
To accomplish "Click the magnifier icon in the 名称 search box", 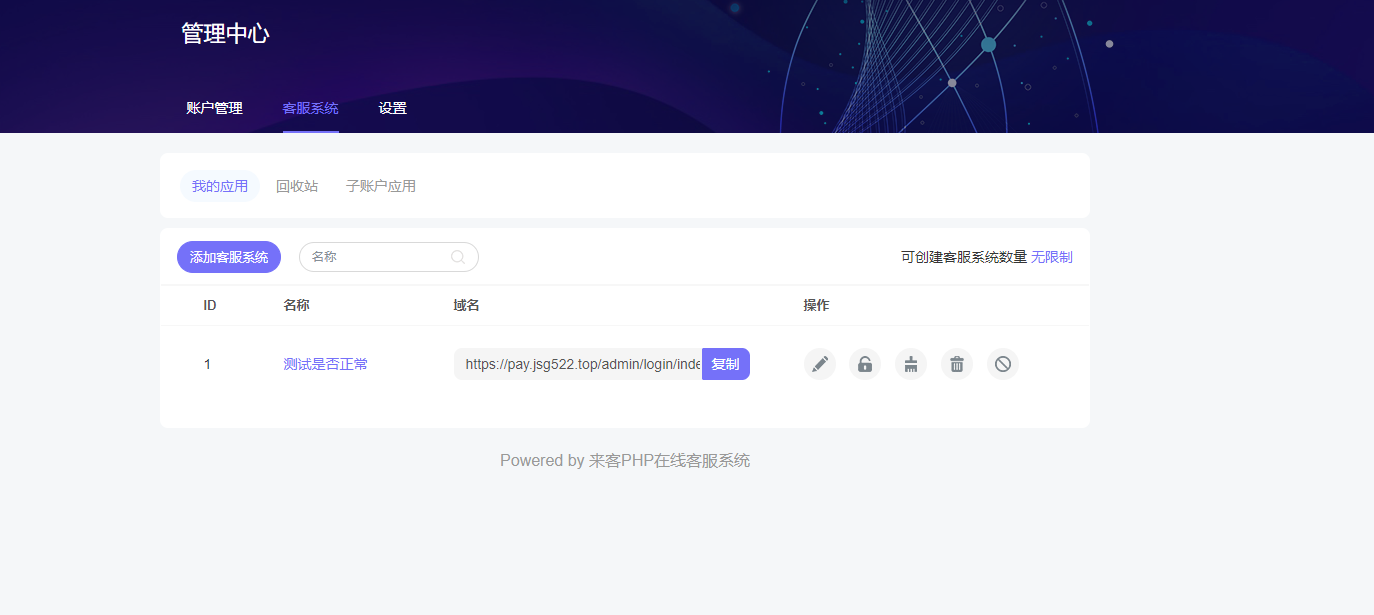I will point(458,257).
